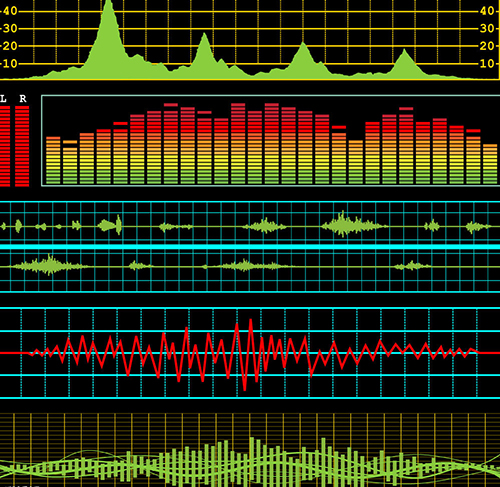Click the flat red line at left start
The image size is (500, 487).
(15, 353)
